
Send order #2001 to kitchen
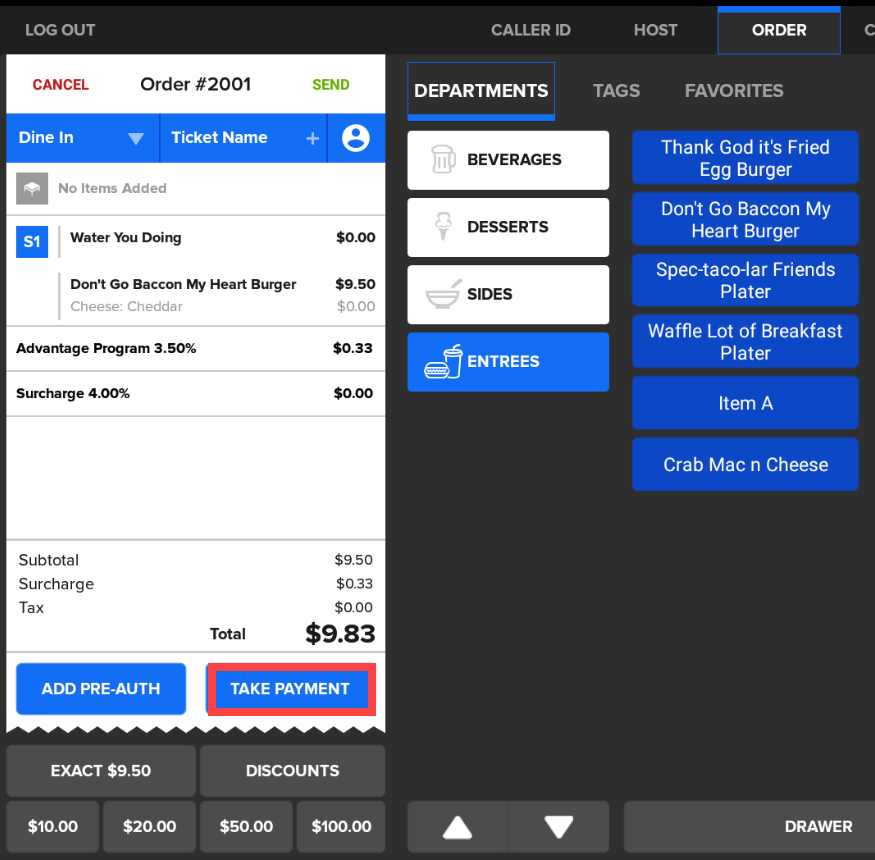point(330,85)
